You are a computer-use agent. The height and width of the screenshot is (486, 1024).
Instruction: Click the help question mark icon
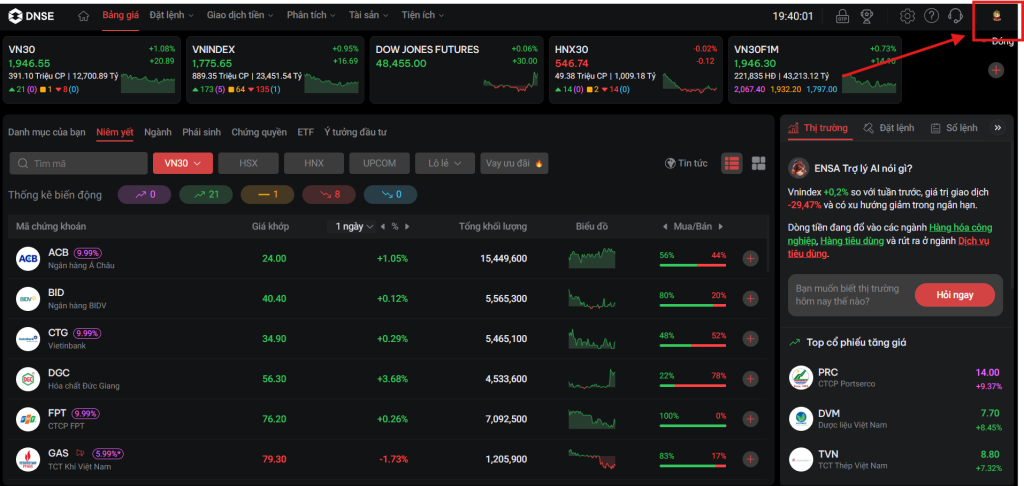pyautogui.click(x=931, y=17)
